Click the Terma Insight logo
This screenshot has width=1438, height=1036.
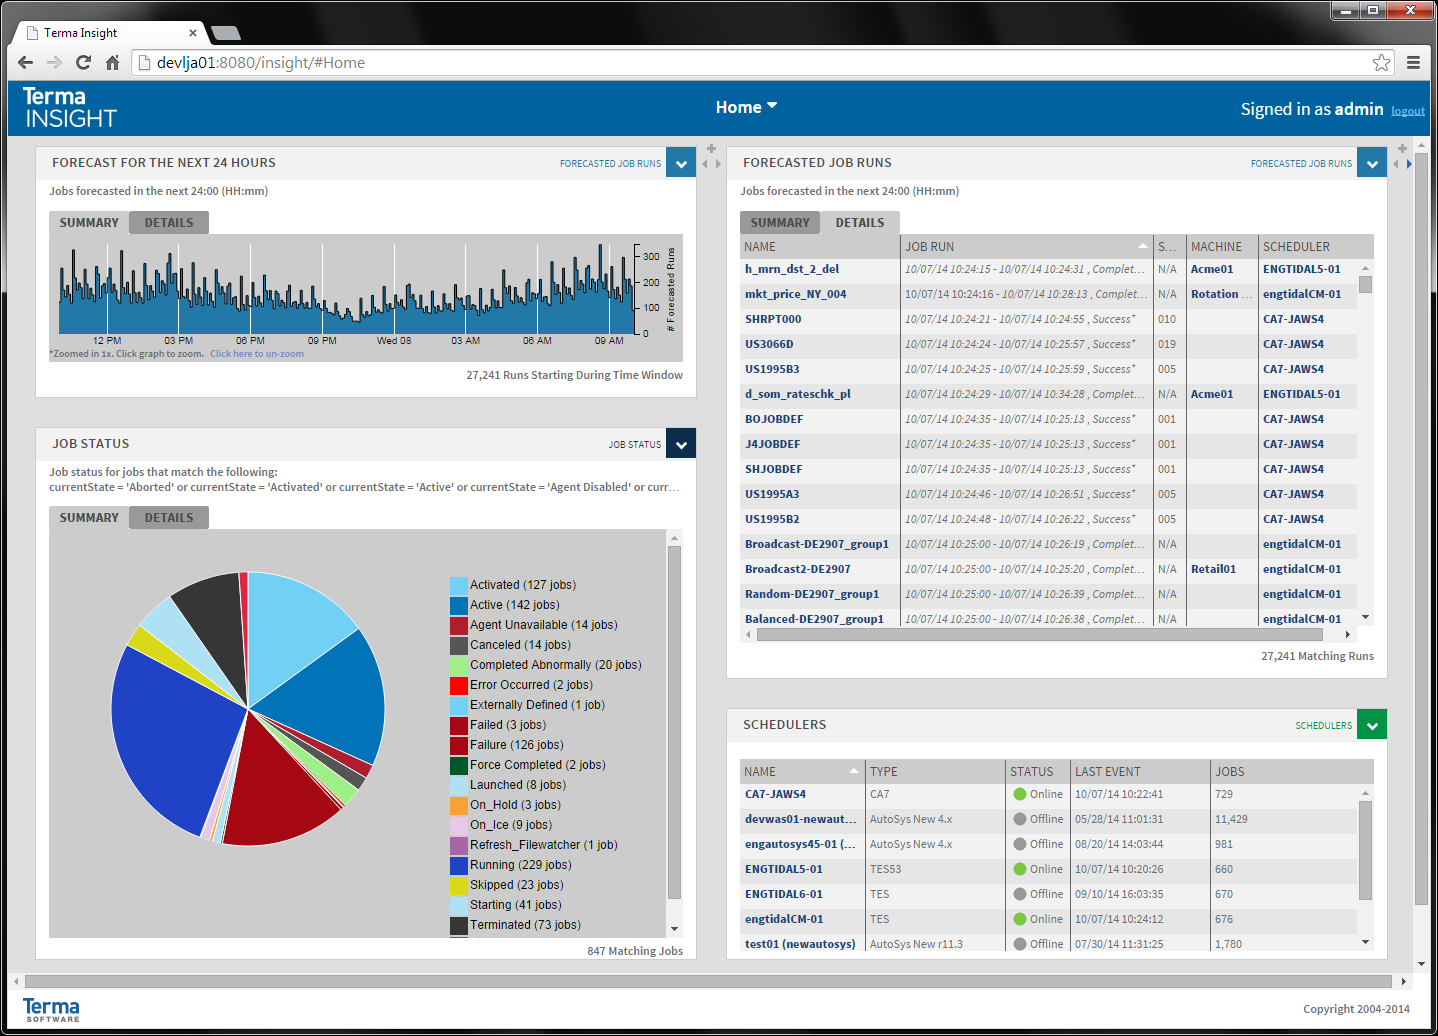[69, 107]
